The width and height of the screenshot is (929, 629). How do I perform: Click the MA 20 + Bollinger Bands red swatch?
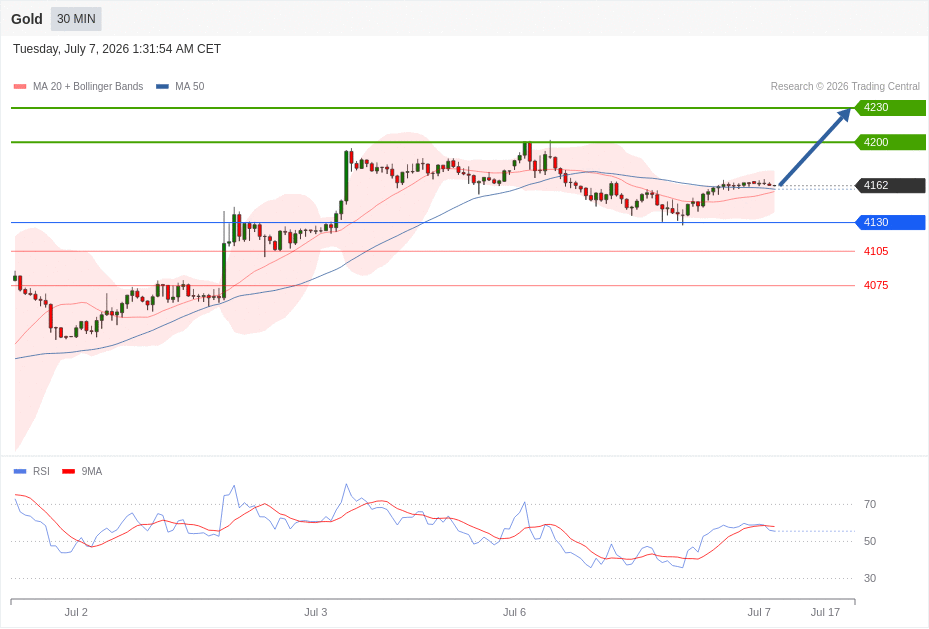point(20,86)
